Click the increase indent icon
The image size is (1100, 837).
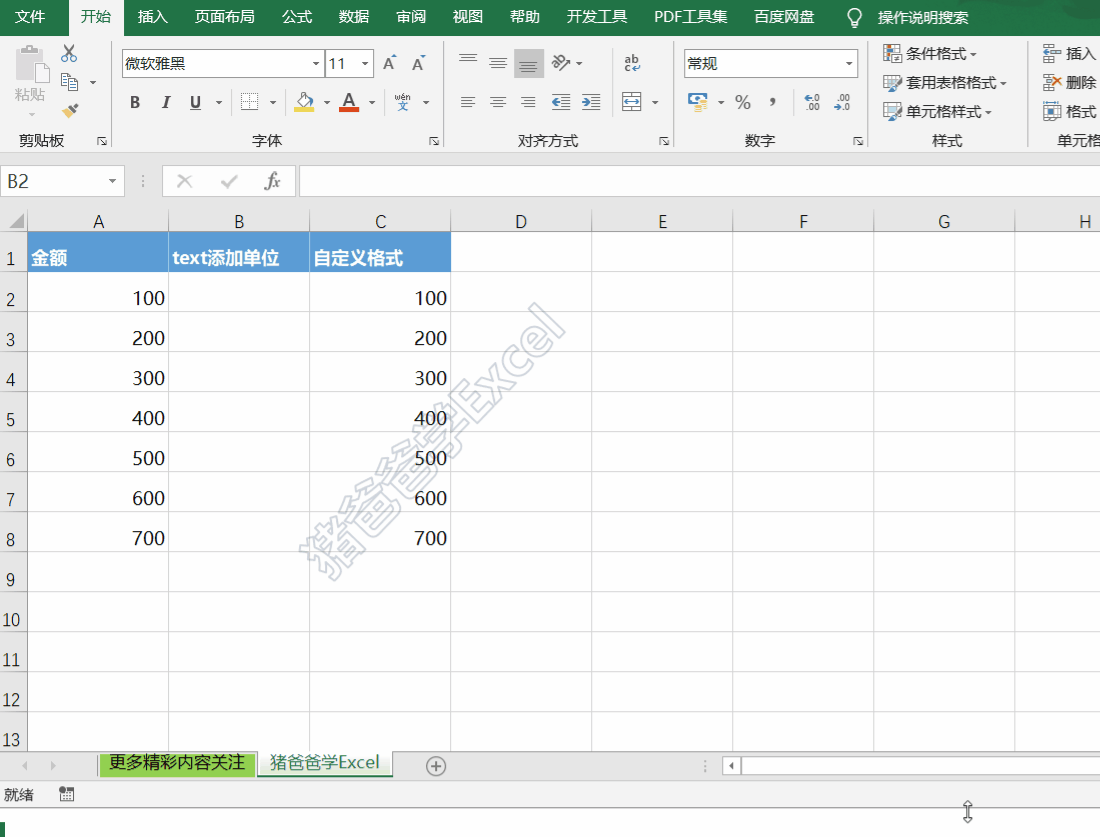pos(591,102)
